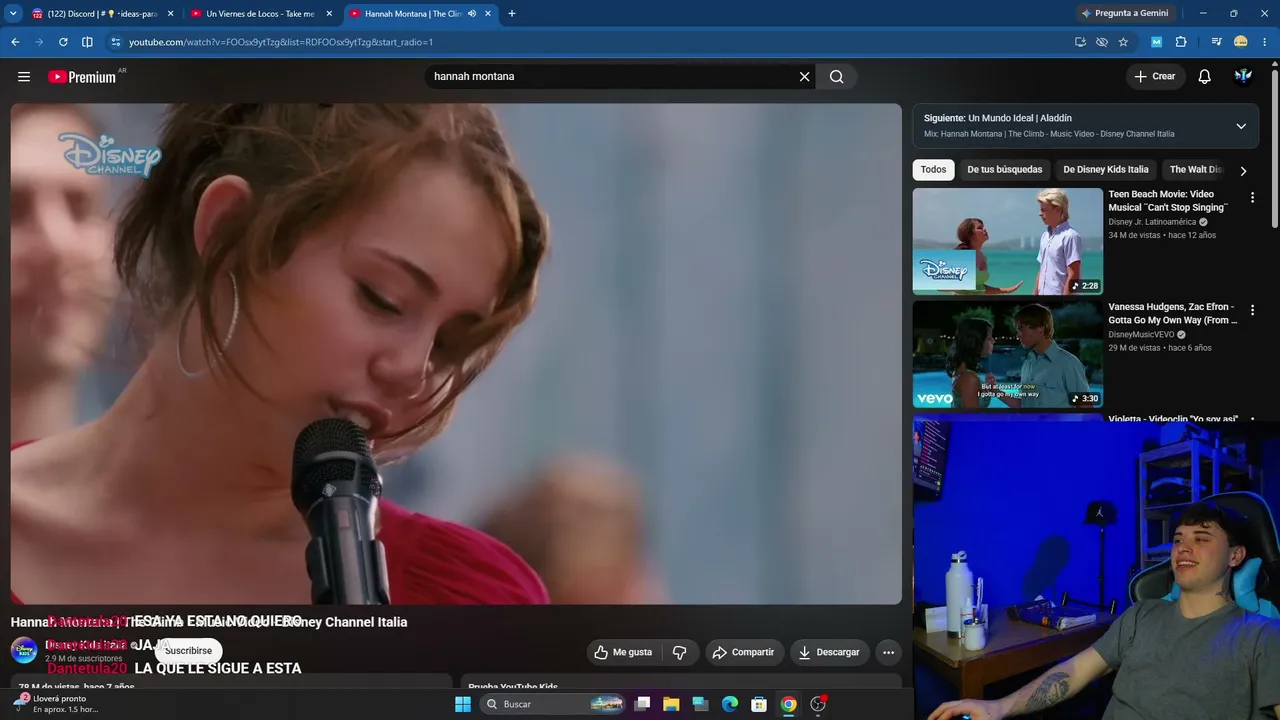
Task: Open the Chrome profile avatar
Action: point(1241,42)
